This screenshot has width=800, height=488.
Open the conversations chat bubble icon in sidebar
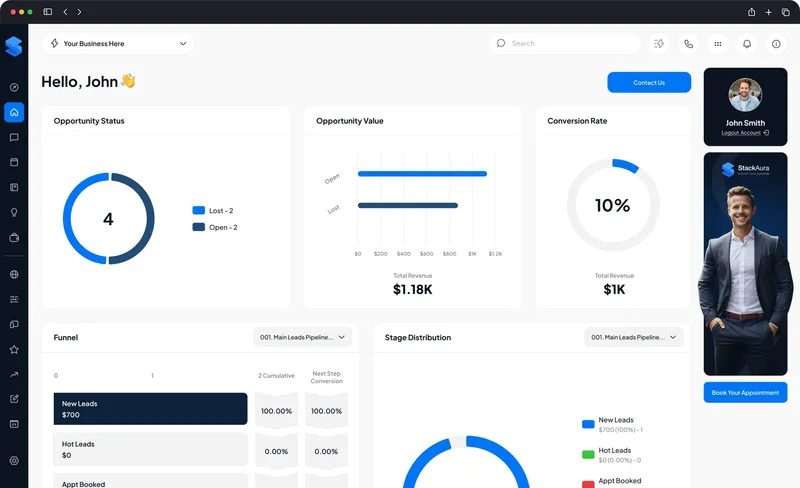[x=14, y=137]
